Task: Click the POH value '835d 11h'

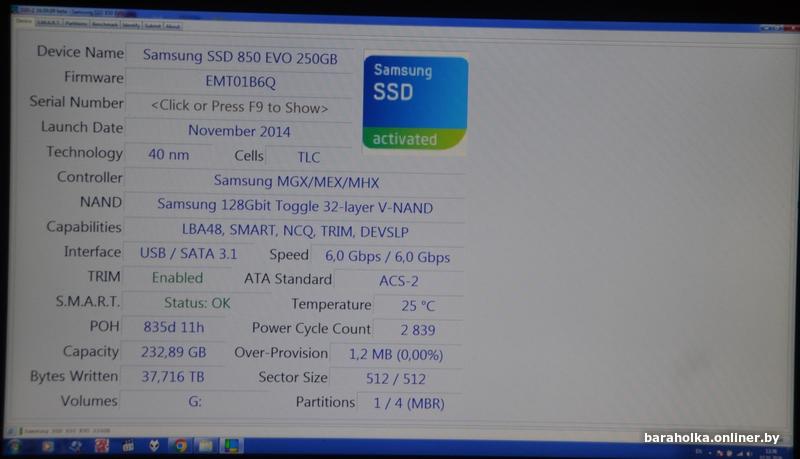Action: (x=173, y=327)
